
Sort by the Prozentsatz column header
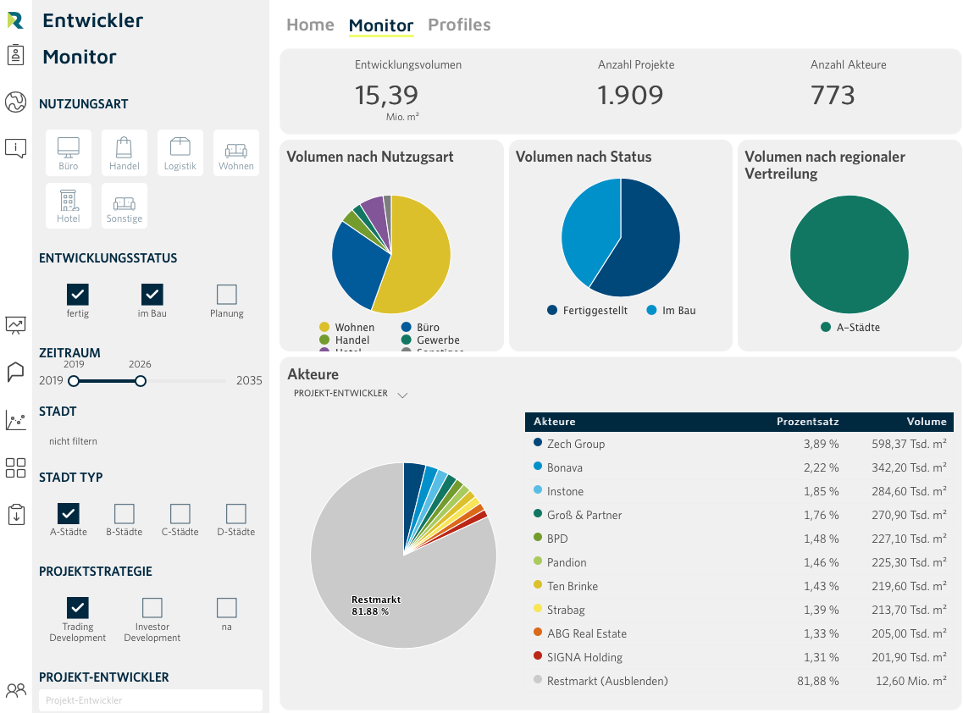807,422
